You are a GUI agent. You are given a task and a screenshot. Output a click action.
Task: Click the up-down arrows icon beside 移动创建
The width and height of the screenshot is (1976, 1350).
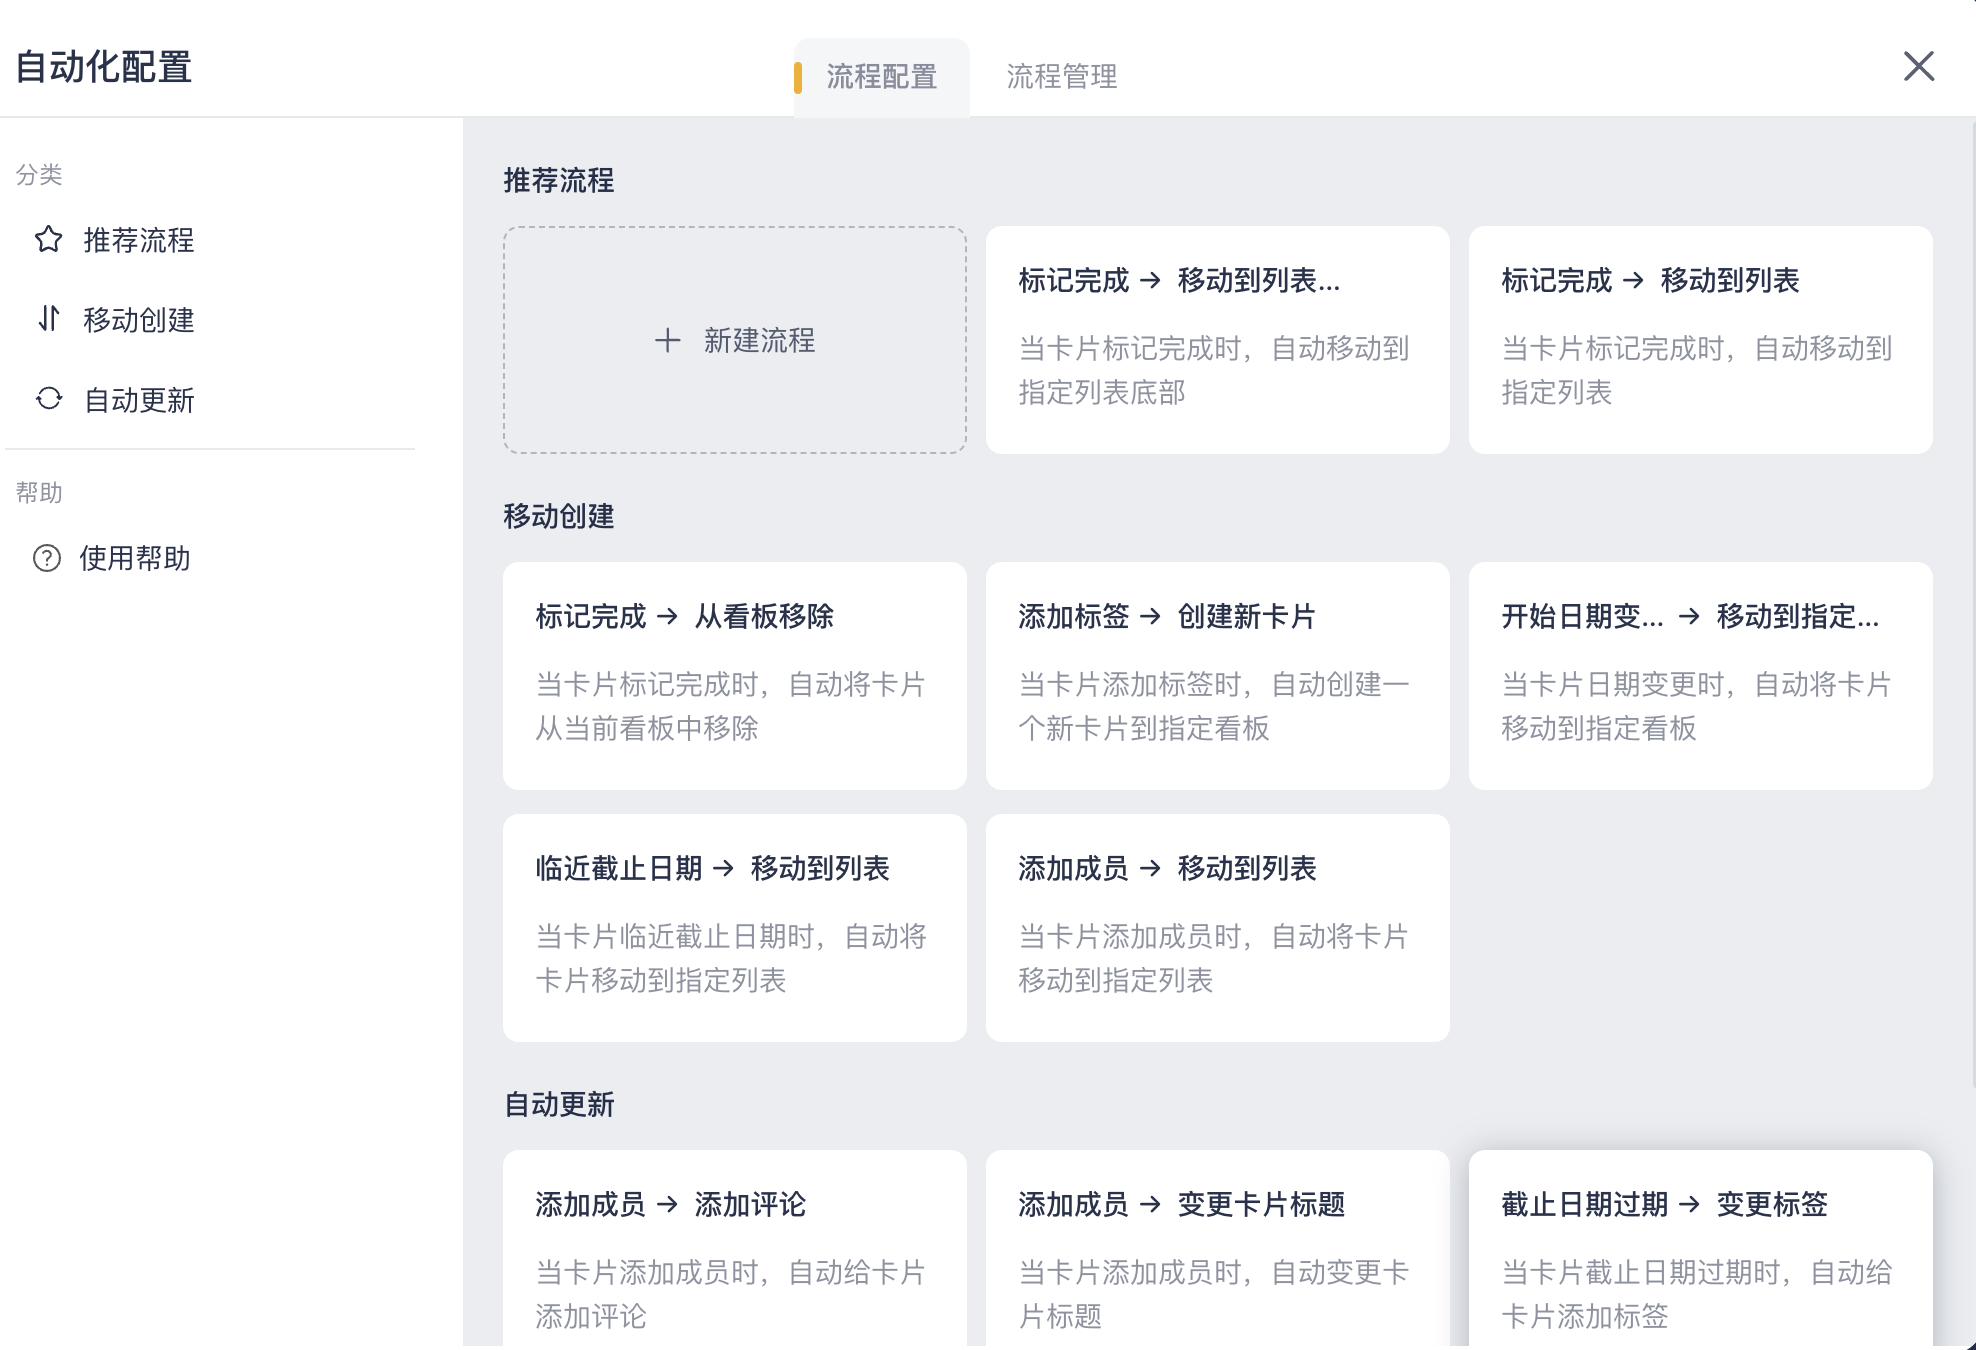click(x=48, y=319)
